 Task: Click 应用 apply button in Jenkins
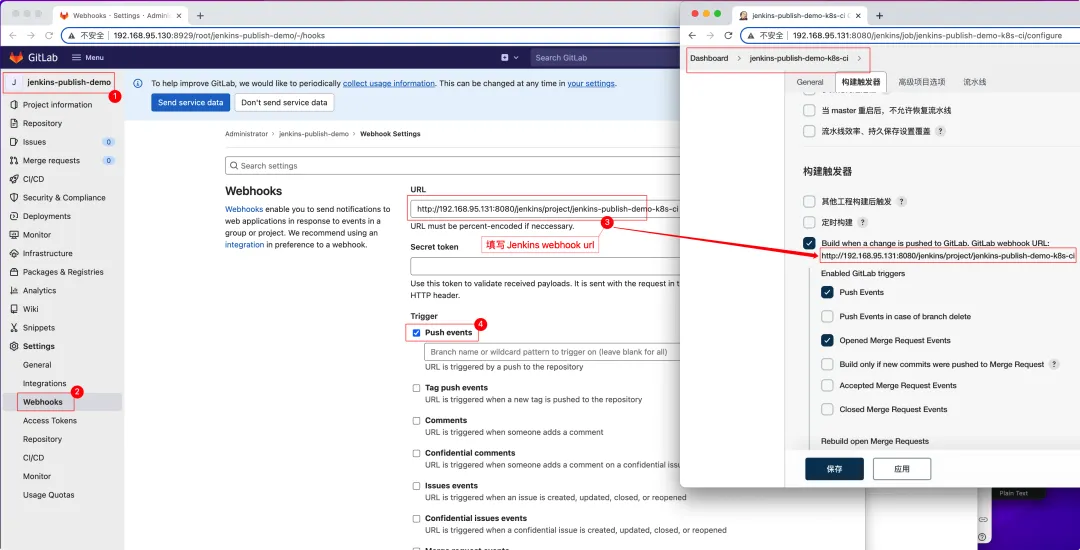pyautogui.click(x=902, y=469)
